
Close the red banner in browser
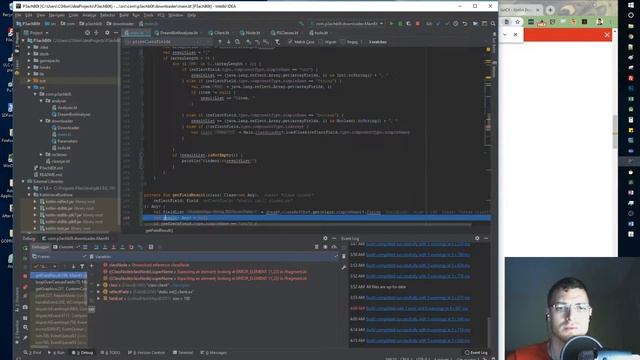click(607, 35)
